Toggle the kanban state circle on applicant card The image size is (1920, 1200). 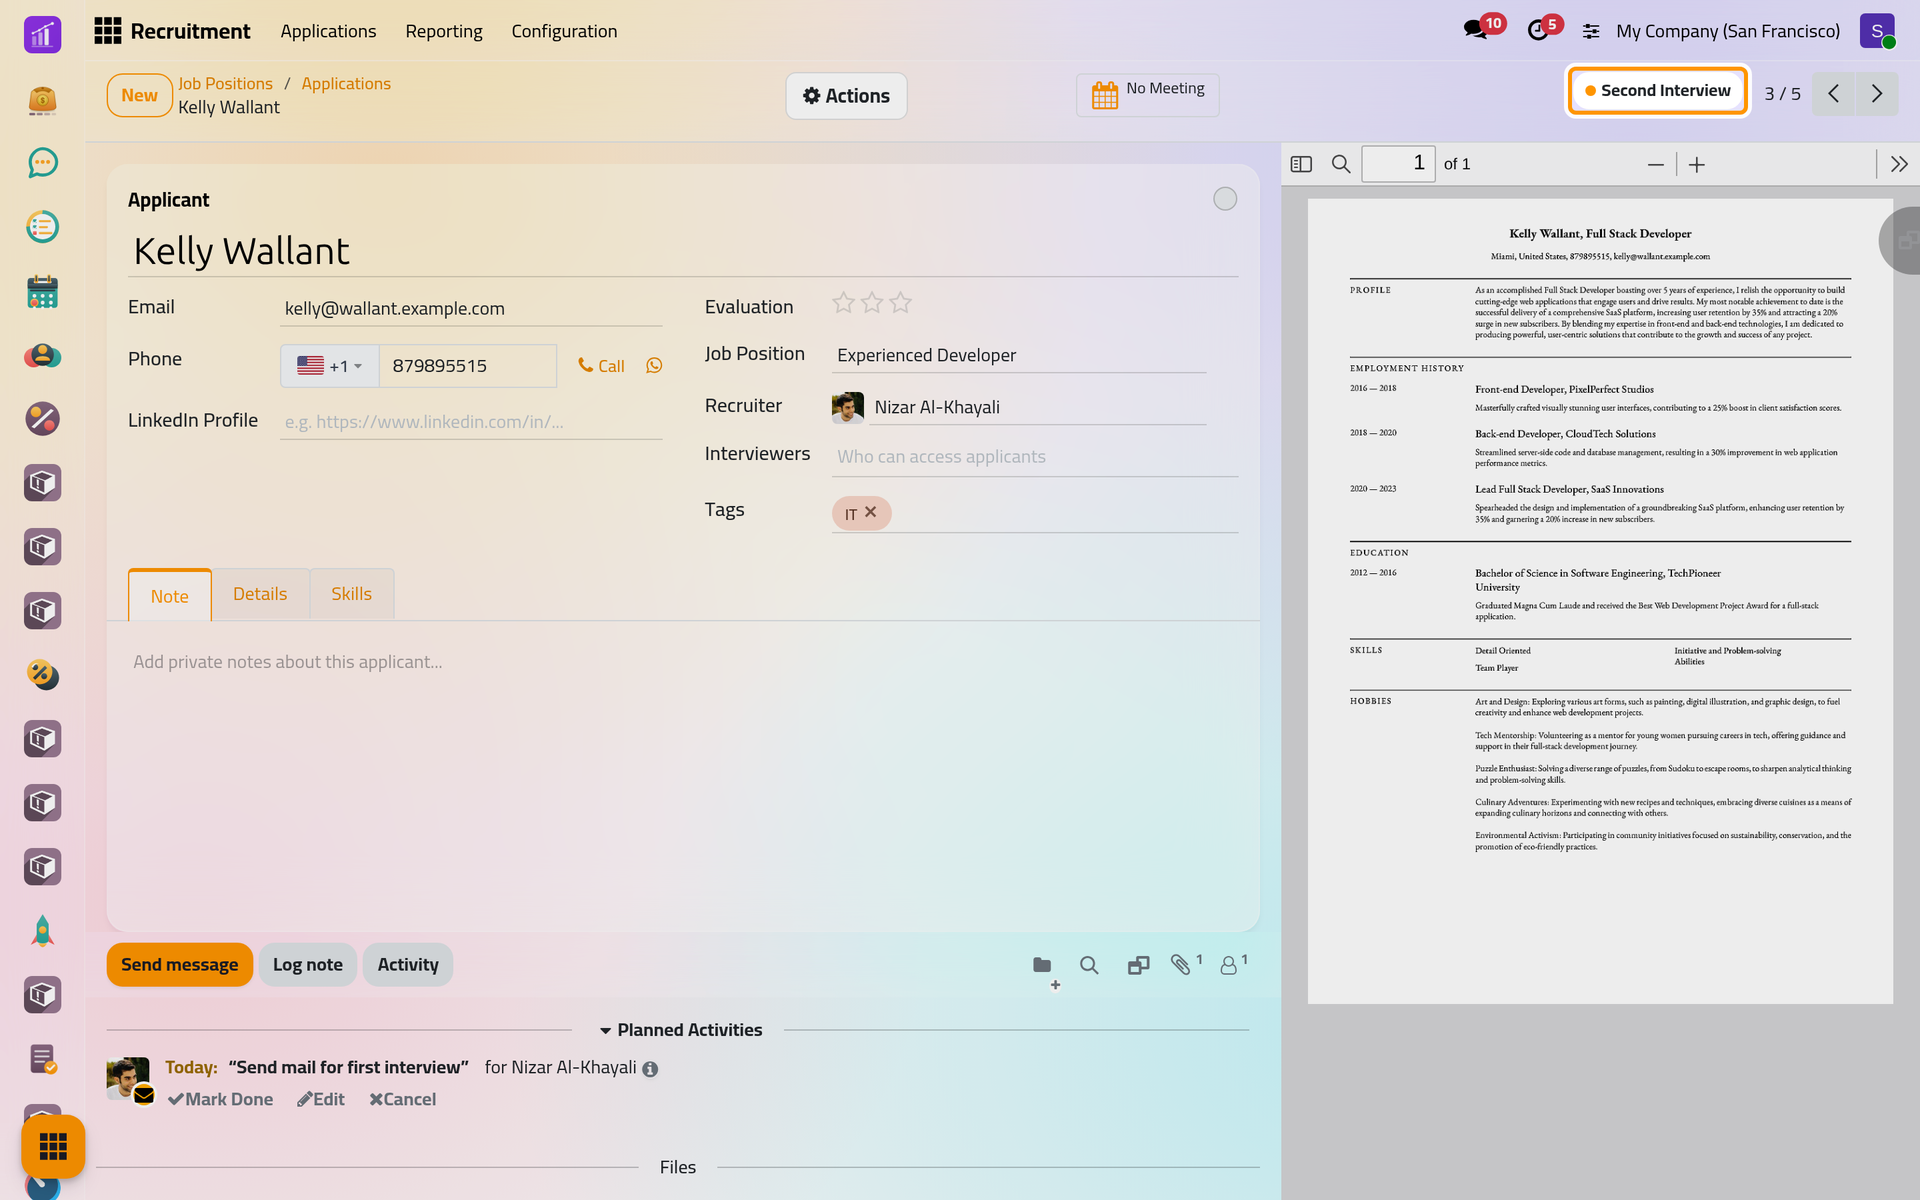pos(1225,199)
